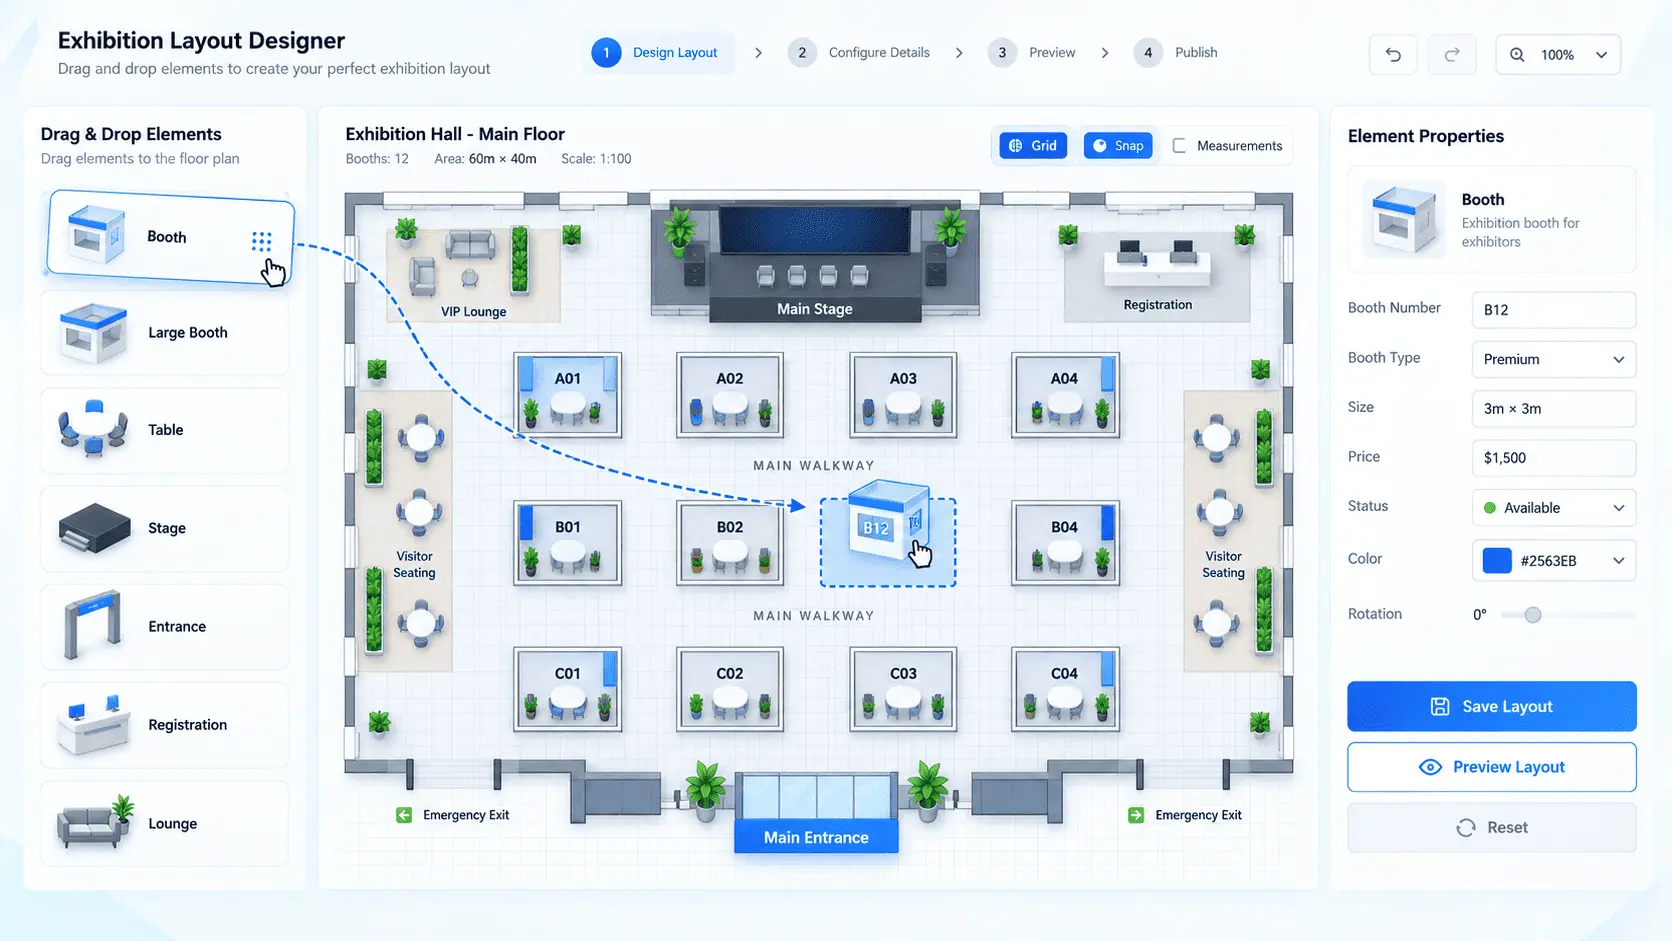Viewport: 1672px width, 941px height.
Task: Click the undo arrow icon
Action: [x=1393, y=55]
